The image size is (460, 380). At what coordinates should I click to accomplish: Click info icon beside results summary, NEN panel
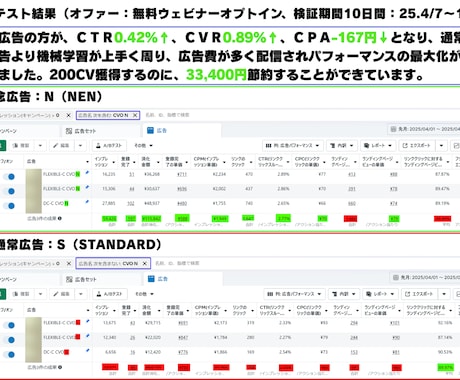pos(60,219)
